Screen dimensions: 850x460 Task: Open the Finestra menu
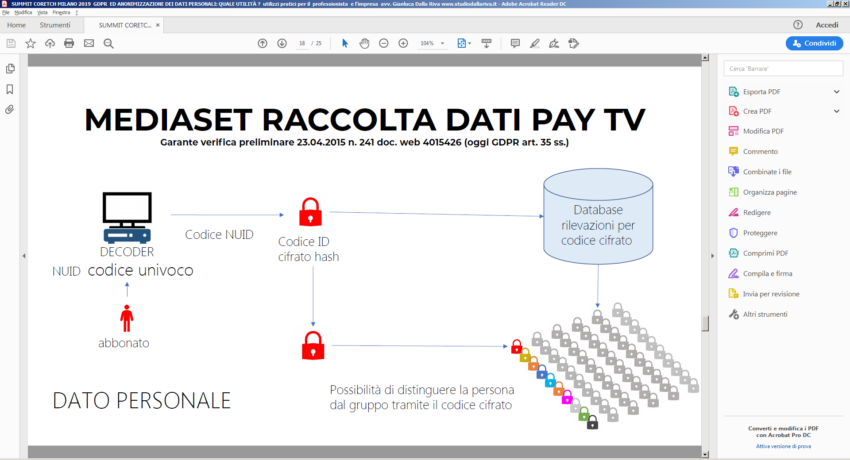(x=61, y=12)
